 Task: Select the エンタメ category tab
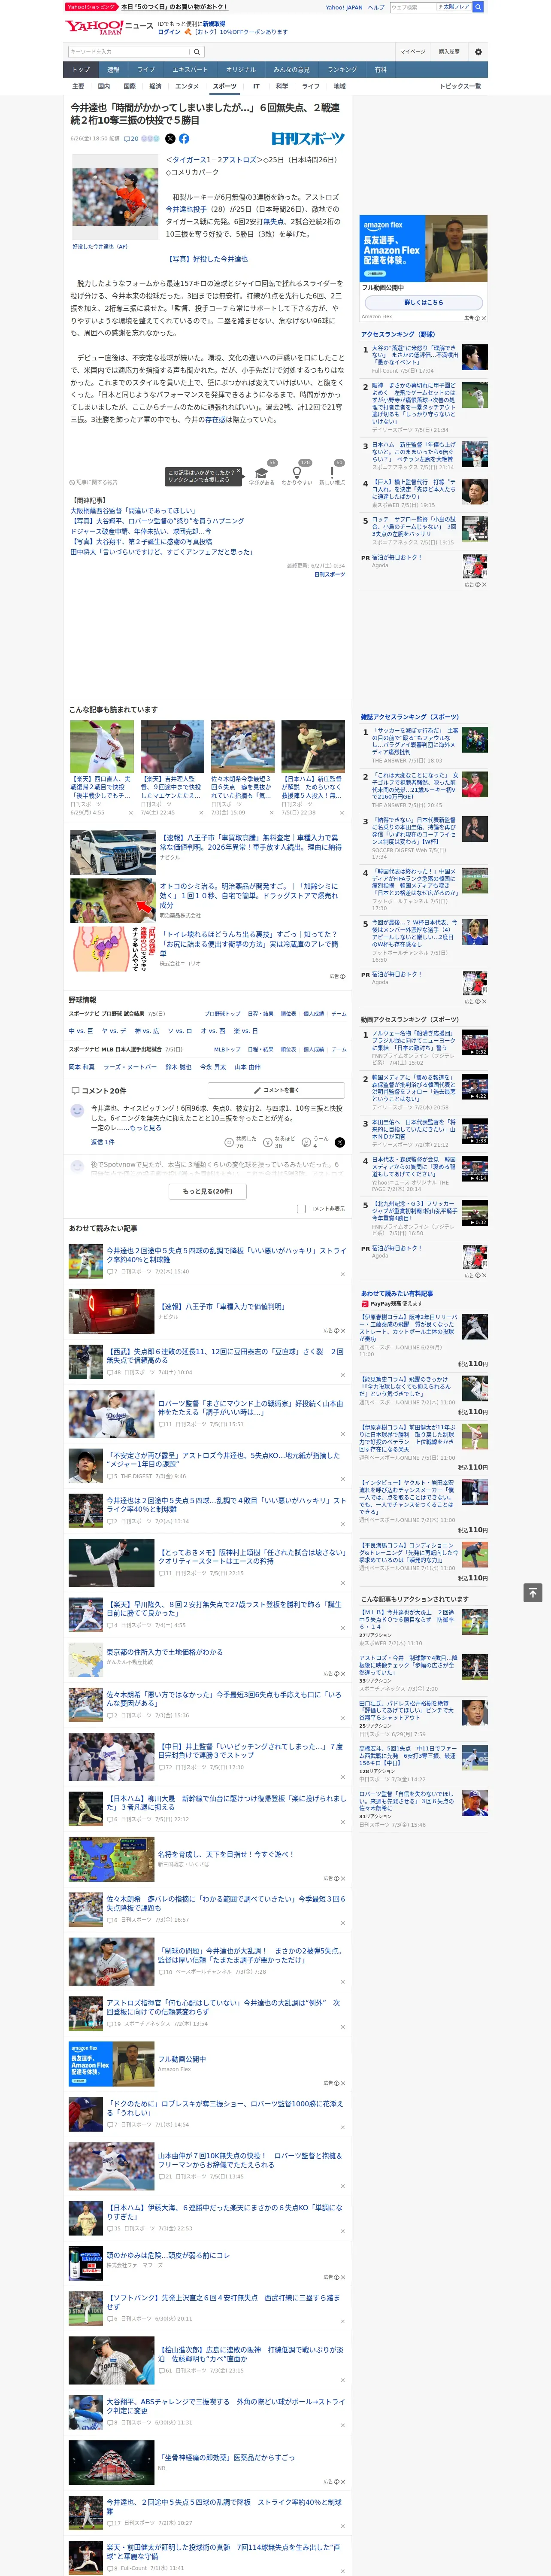click(x=187, y=86)
